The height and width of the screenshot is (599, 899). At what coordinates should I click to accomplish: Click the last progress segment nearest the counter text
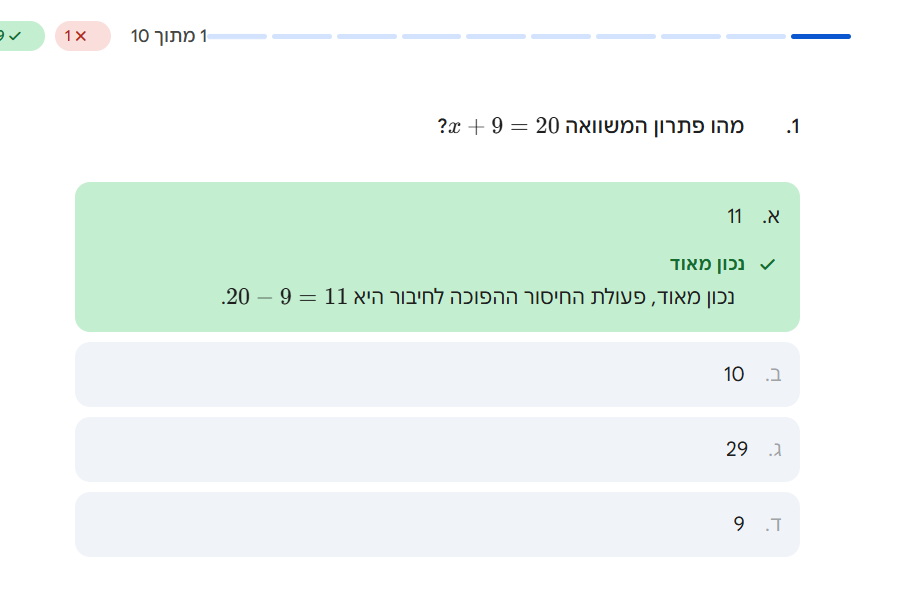(x=238, y=37)
